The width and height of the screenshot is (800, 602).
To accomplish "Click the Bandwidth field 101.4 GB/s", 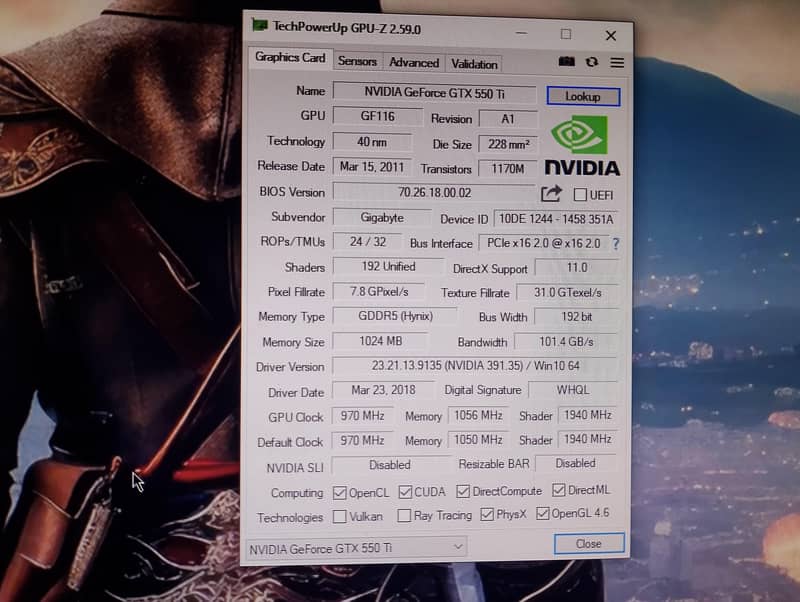I will [566, 342].
